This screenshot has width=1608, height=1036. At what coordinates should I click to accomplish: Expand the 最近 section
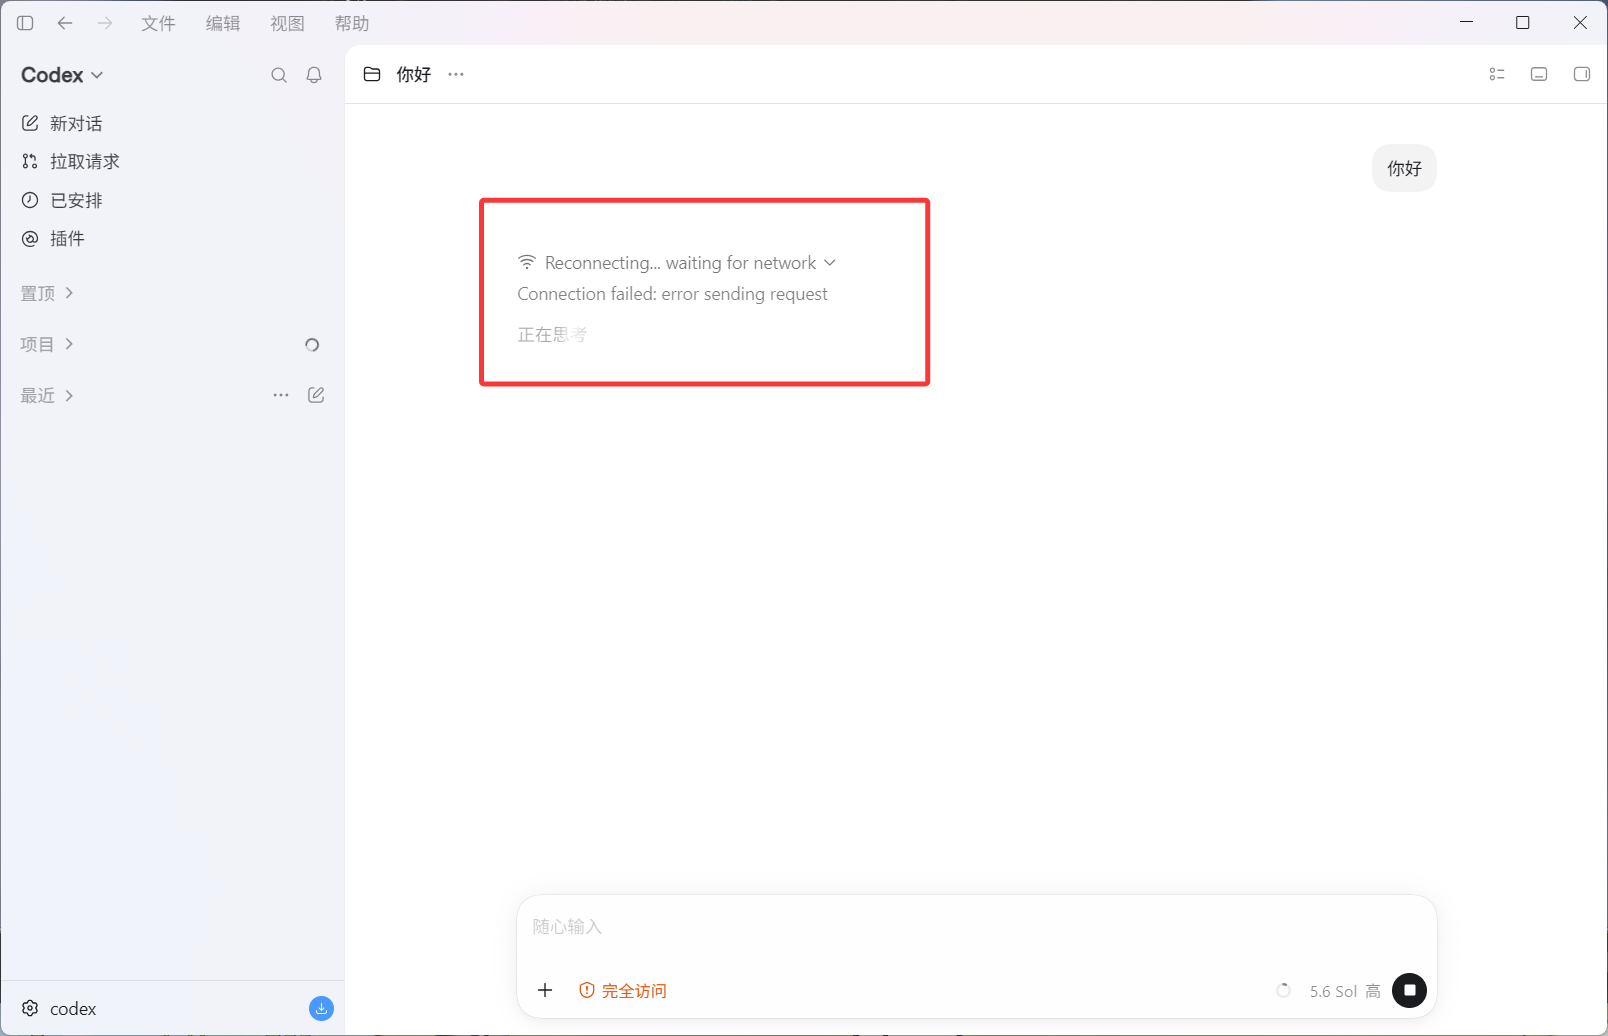[47, 395]
